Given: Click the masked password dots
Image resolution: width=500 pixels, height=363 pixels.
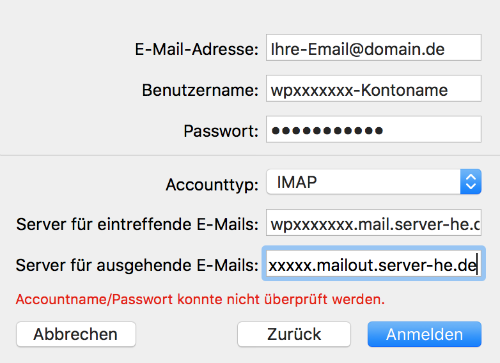Looking at the screenshot, I should 327,130.
